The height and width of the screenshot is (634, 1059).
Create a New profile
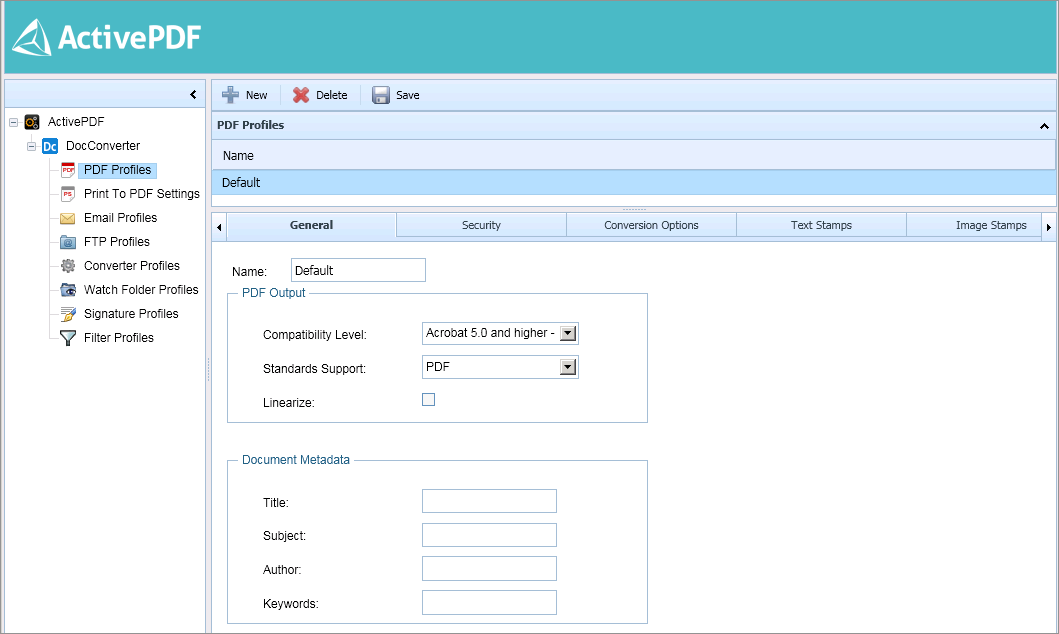click(244, 95)
